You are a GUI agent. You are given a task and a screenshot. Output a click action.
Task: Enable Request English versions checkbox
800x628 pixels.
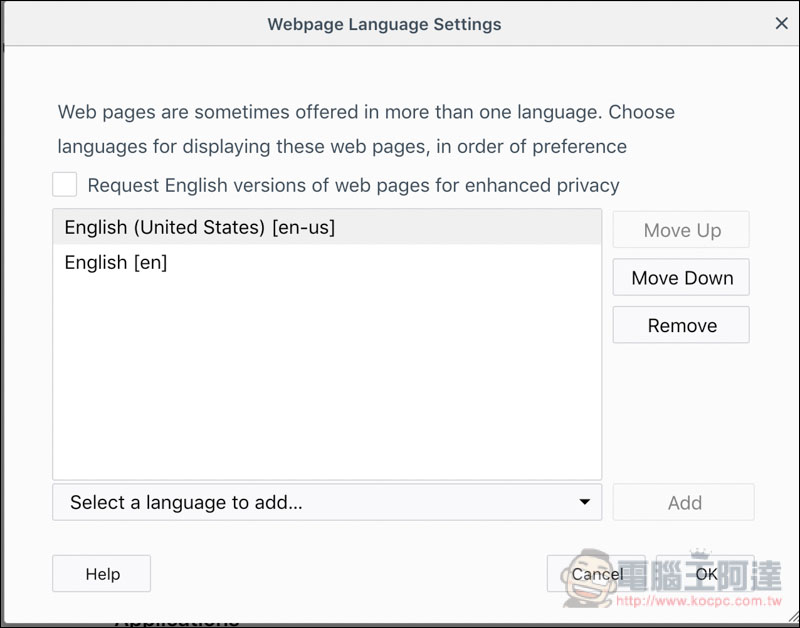pos(65,185)
